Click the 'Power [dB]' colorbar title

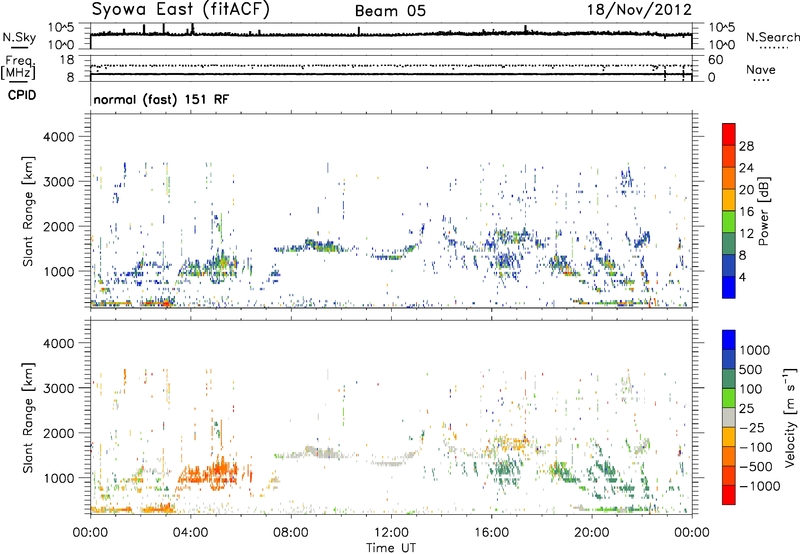pyautogui.click(x=764, y=211)
